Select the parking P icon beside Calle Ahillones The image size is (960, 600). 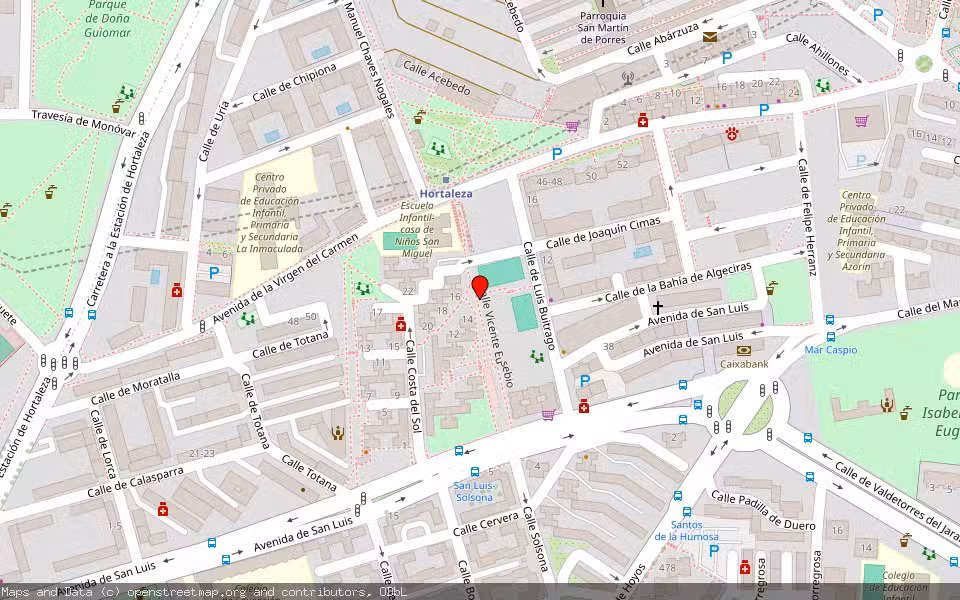[x=763, y=110]
